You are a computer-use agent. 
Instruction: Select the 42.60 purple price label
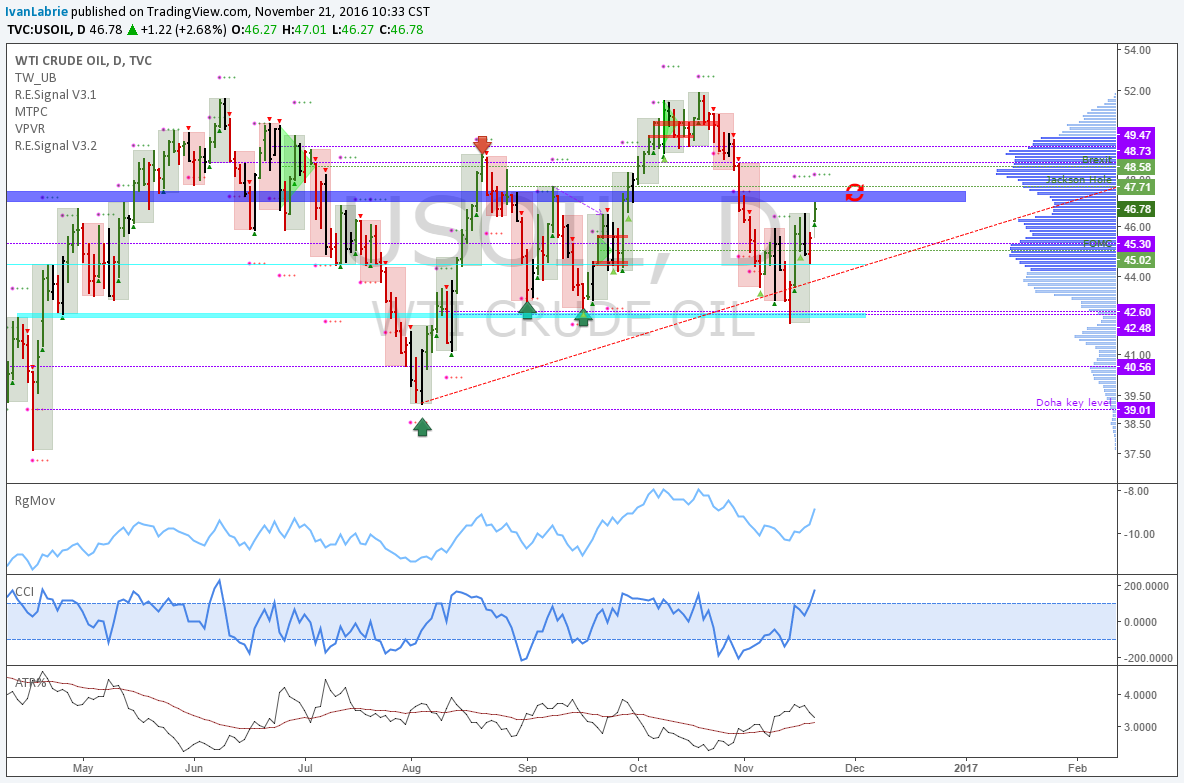click(x=1137, y=312)
